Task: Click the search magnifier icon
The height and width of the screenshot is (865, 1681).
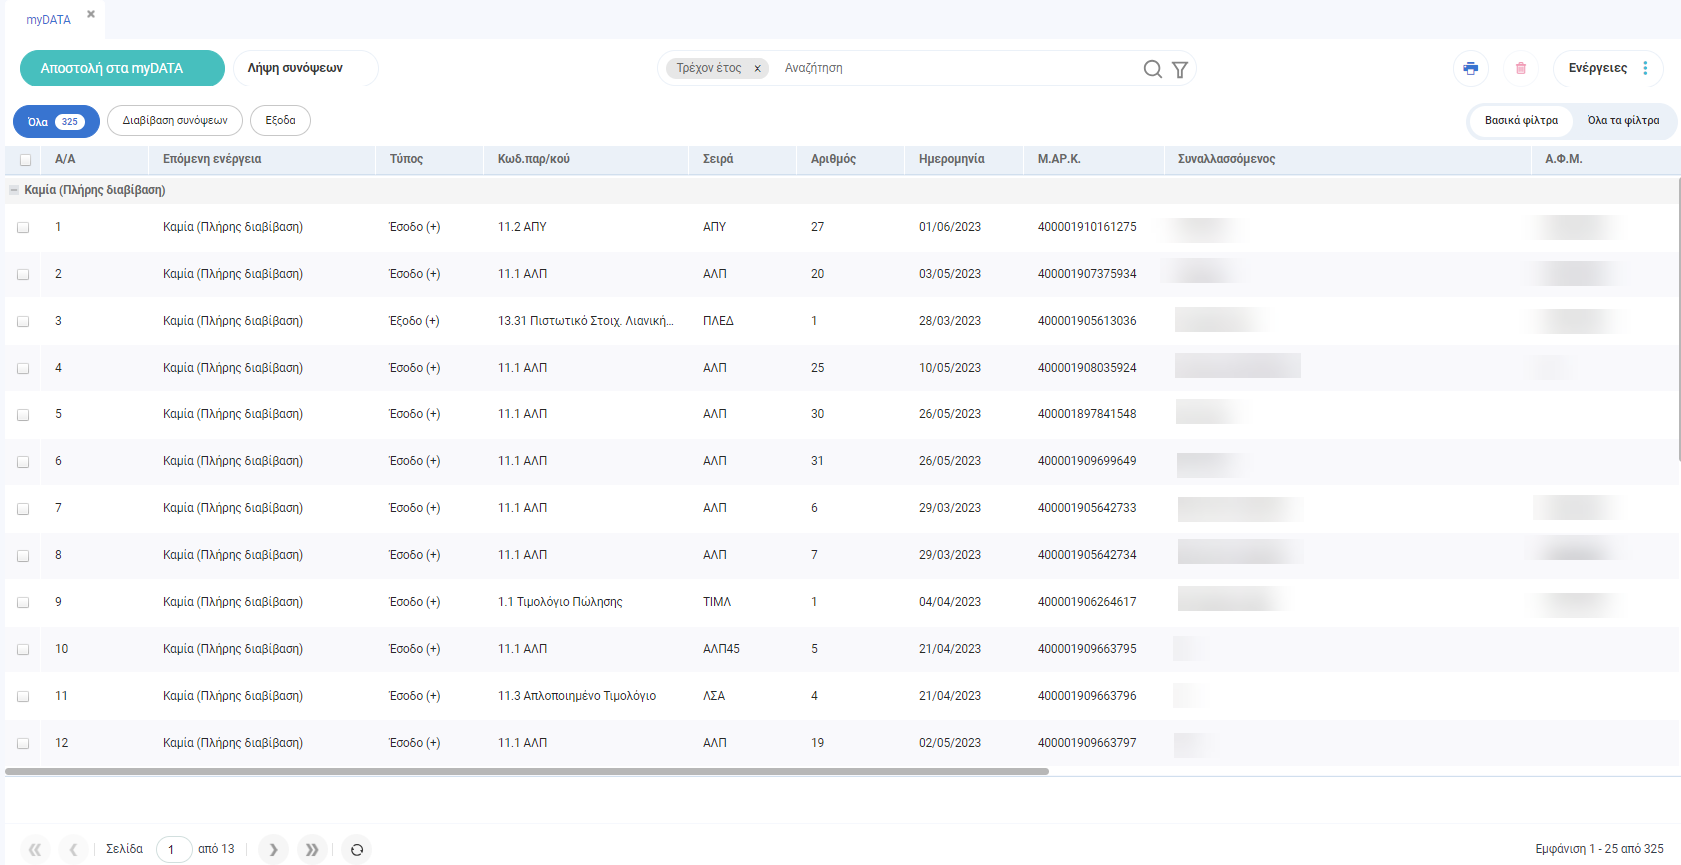Action: [1152, 69]
